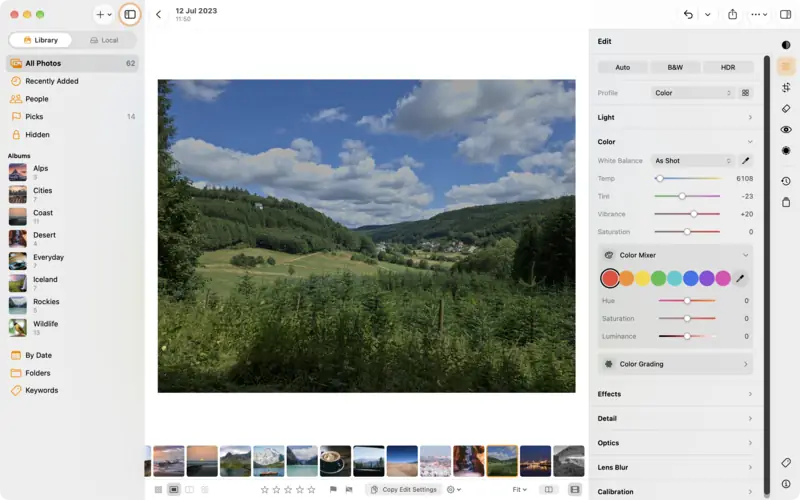Open the Fit zoom level dropdown
This screenshot has height=500, width=800.
click(519, 489)
